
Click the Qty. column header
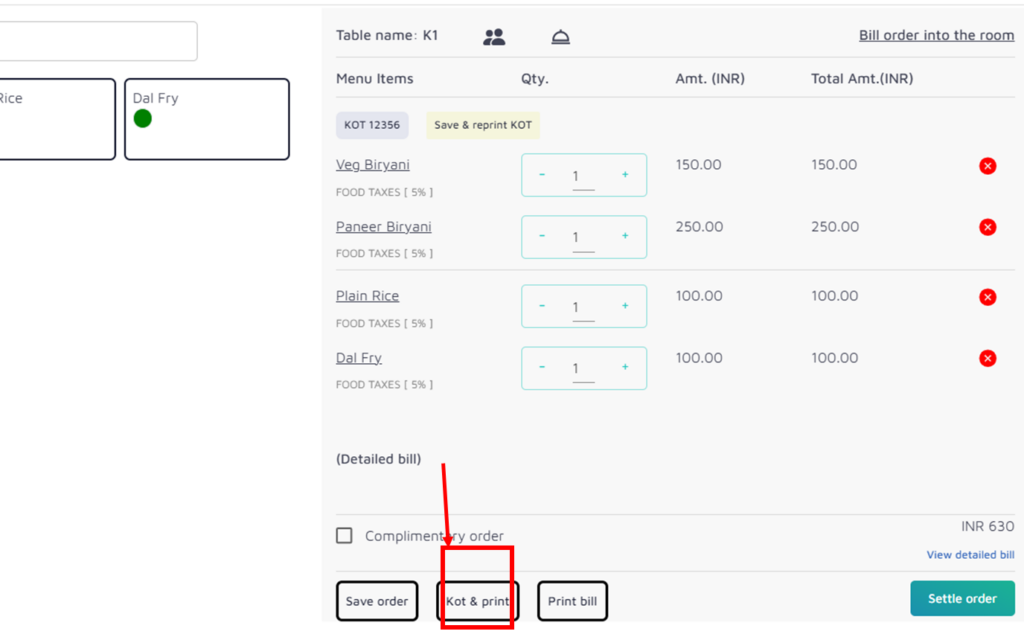pyautogui.click(x=535, y=79)
